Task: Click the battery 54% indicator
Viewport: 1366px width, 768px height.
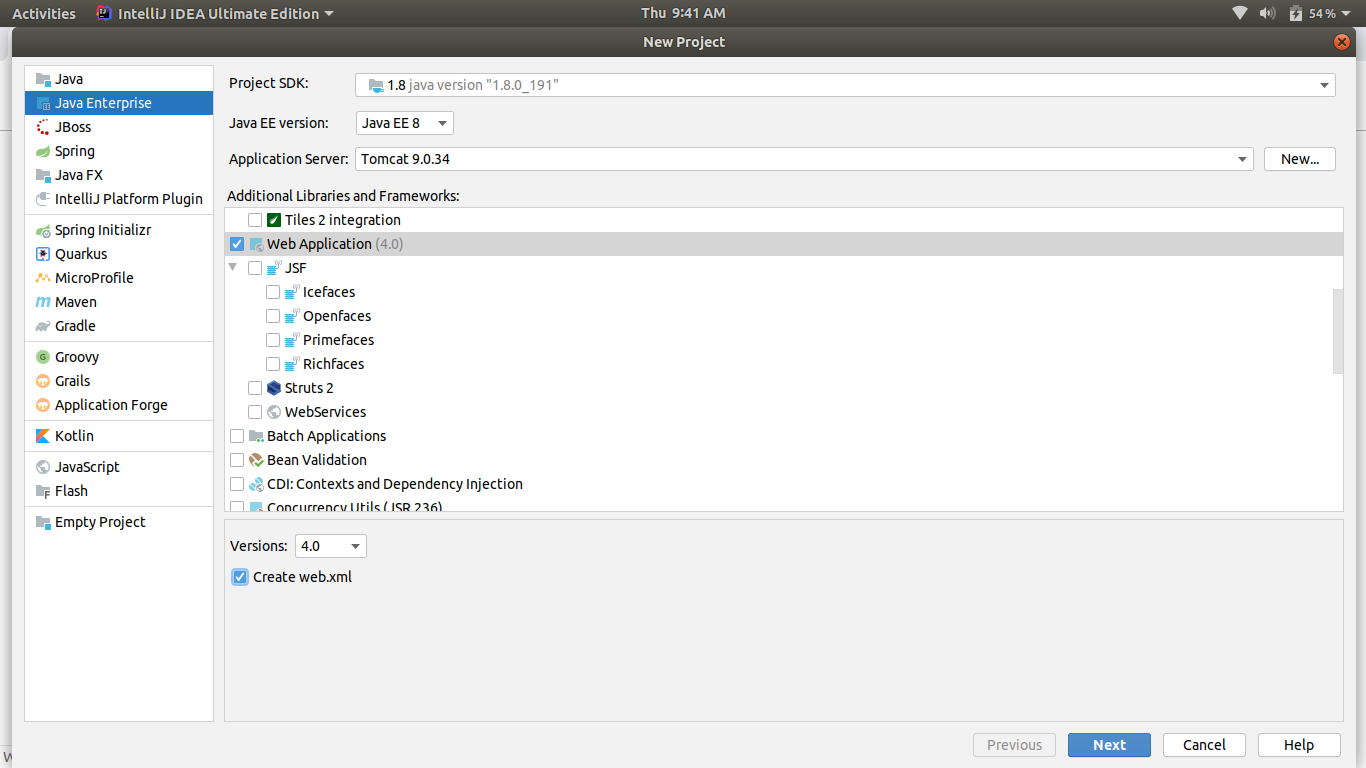Action: [1312, 13]
